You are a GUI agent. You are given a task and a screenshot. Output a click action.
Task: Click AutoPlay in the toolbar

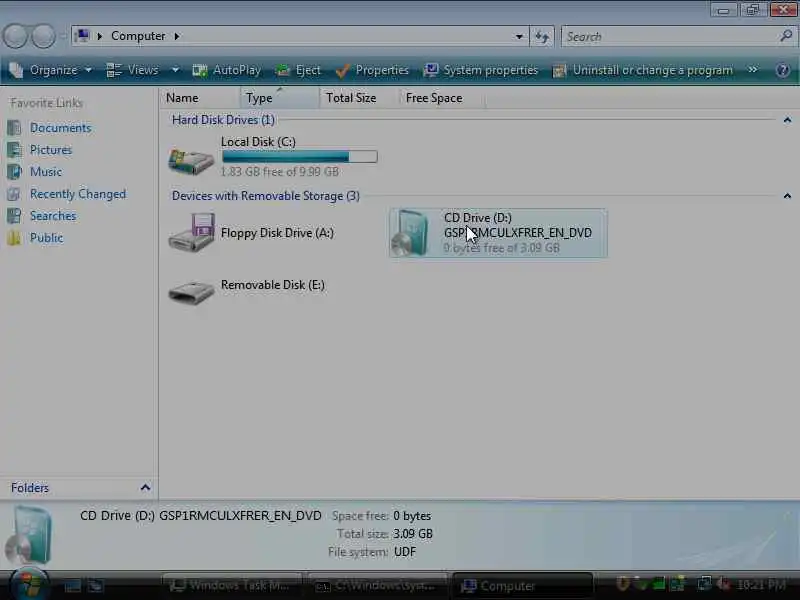[x=227, y=70]
